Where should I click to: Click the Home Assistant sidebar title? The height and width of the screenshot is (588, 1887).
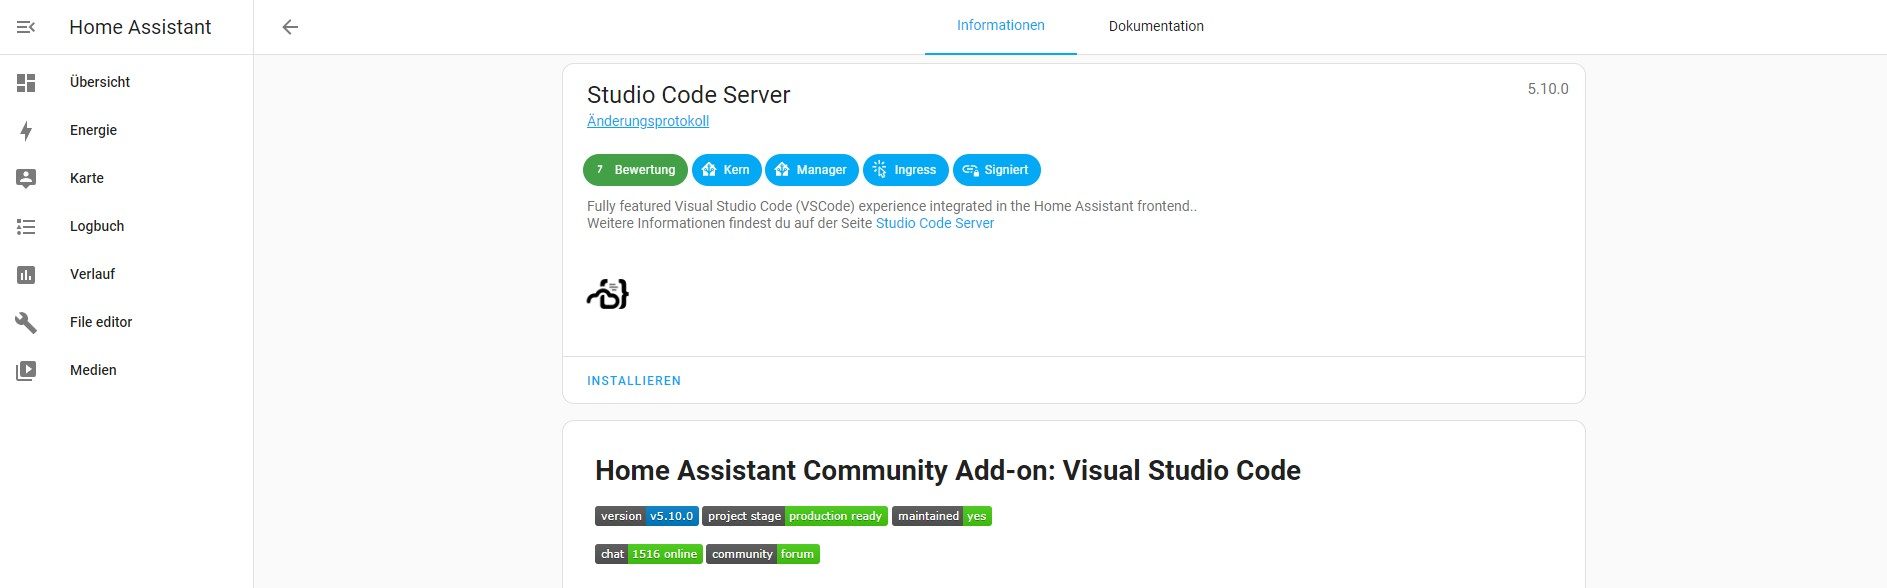click(140, 27)
